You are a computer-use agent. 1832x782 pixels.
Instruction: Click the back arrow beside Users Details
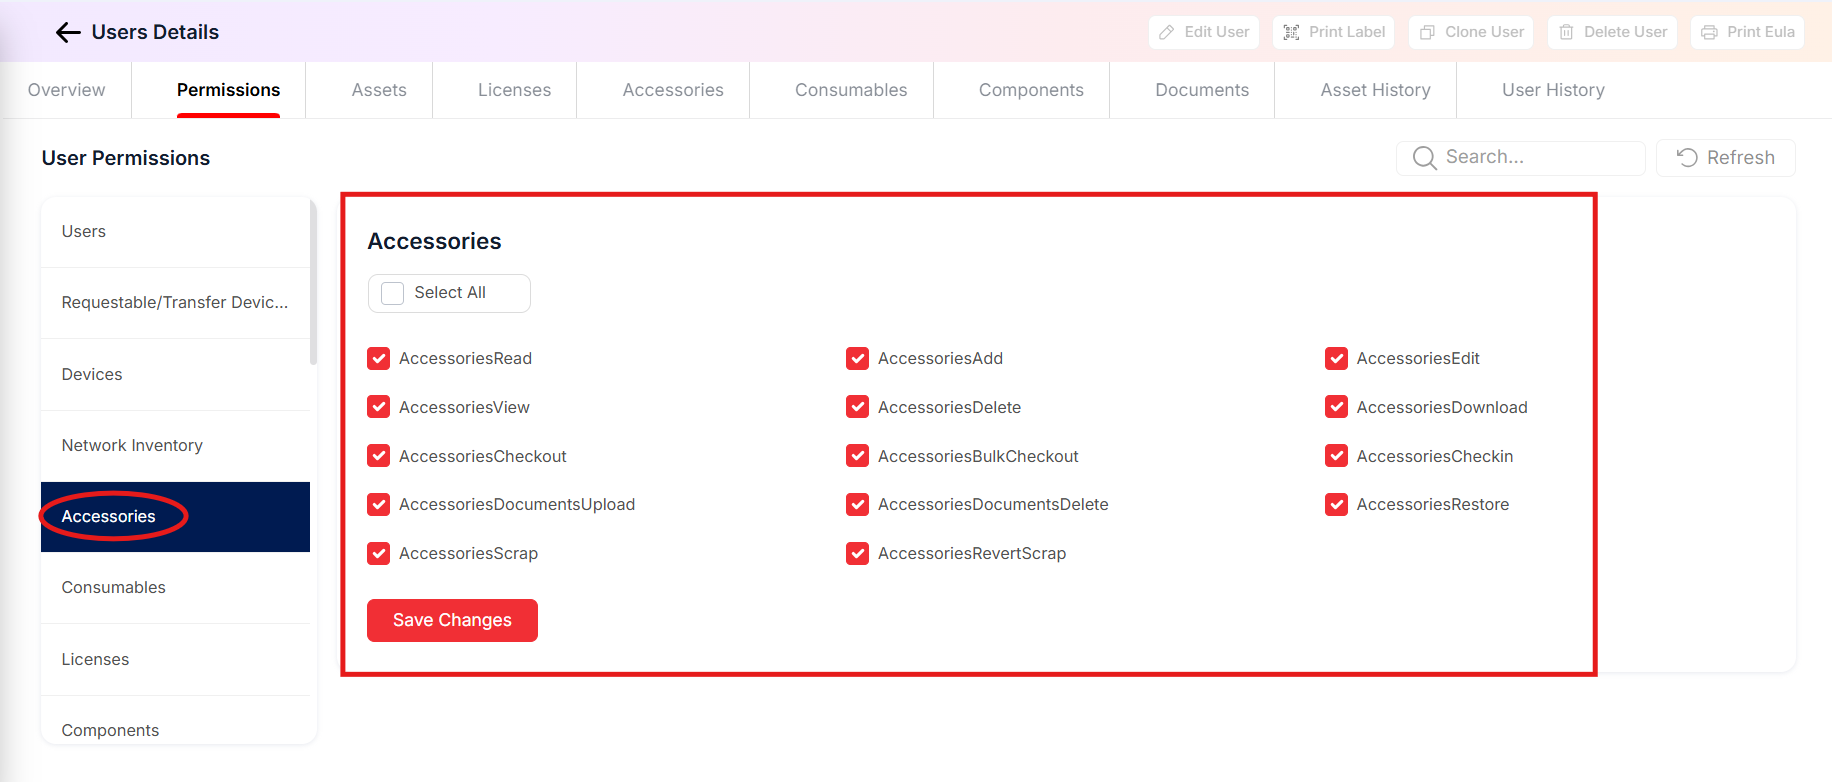(68, 32)
